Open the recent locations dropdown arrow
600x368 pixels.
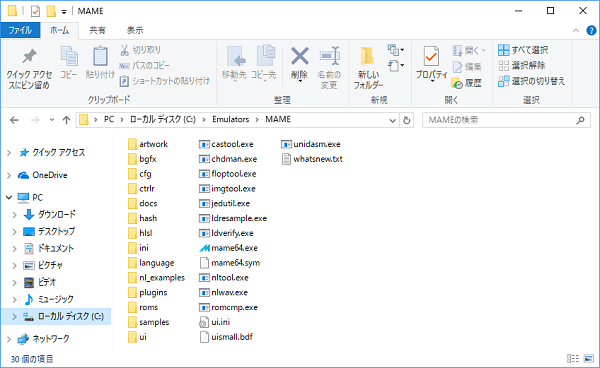pyautogui.click(x=52, y=120)
